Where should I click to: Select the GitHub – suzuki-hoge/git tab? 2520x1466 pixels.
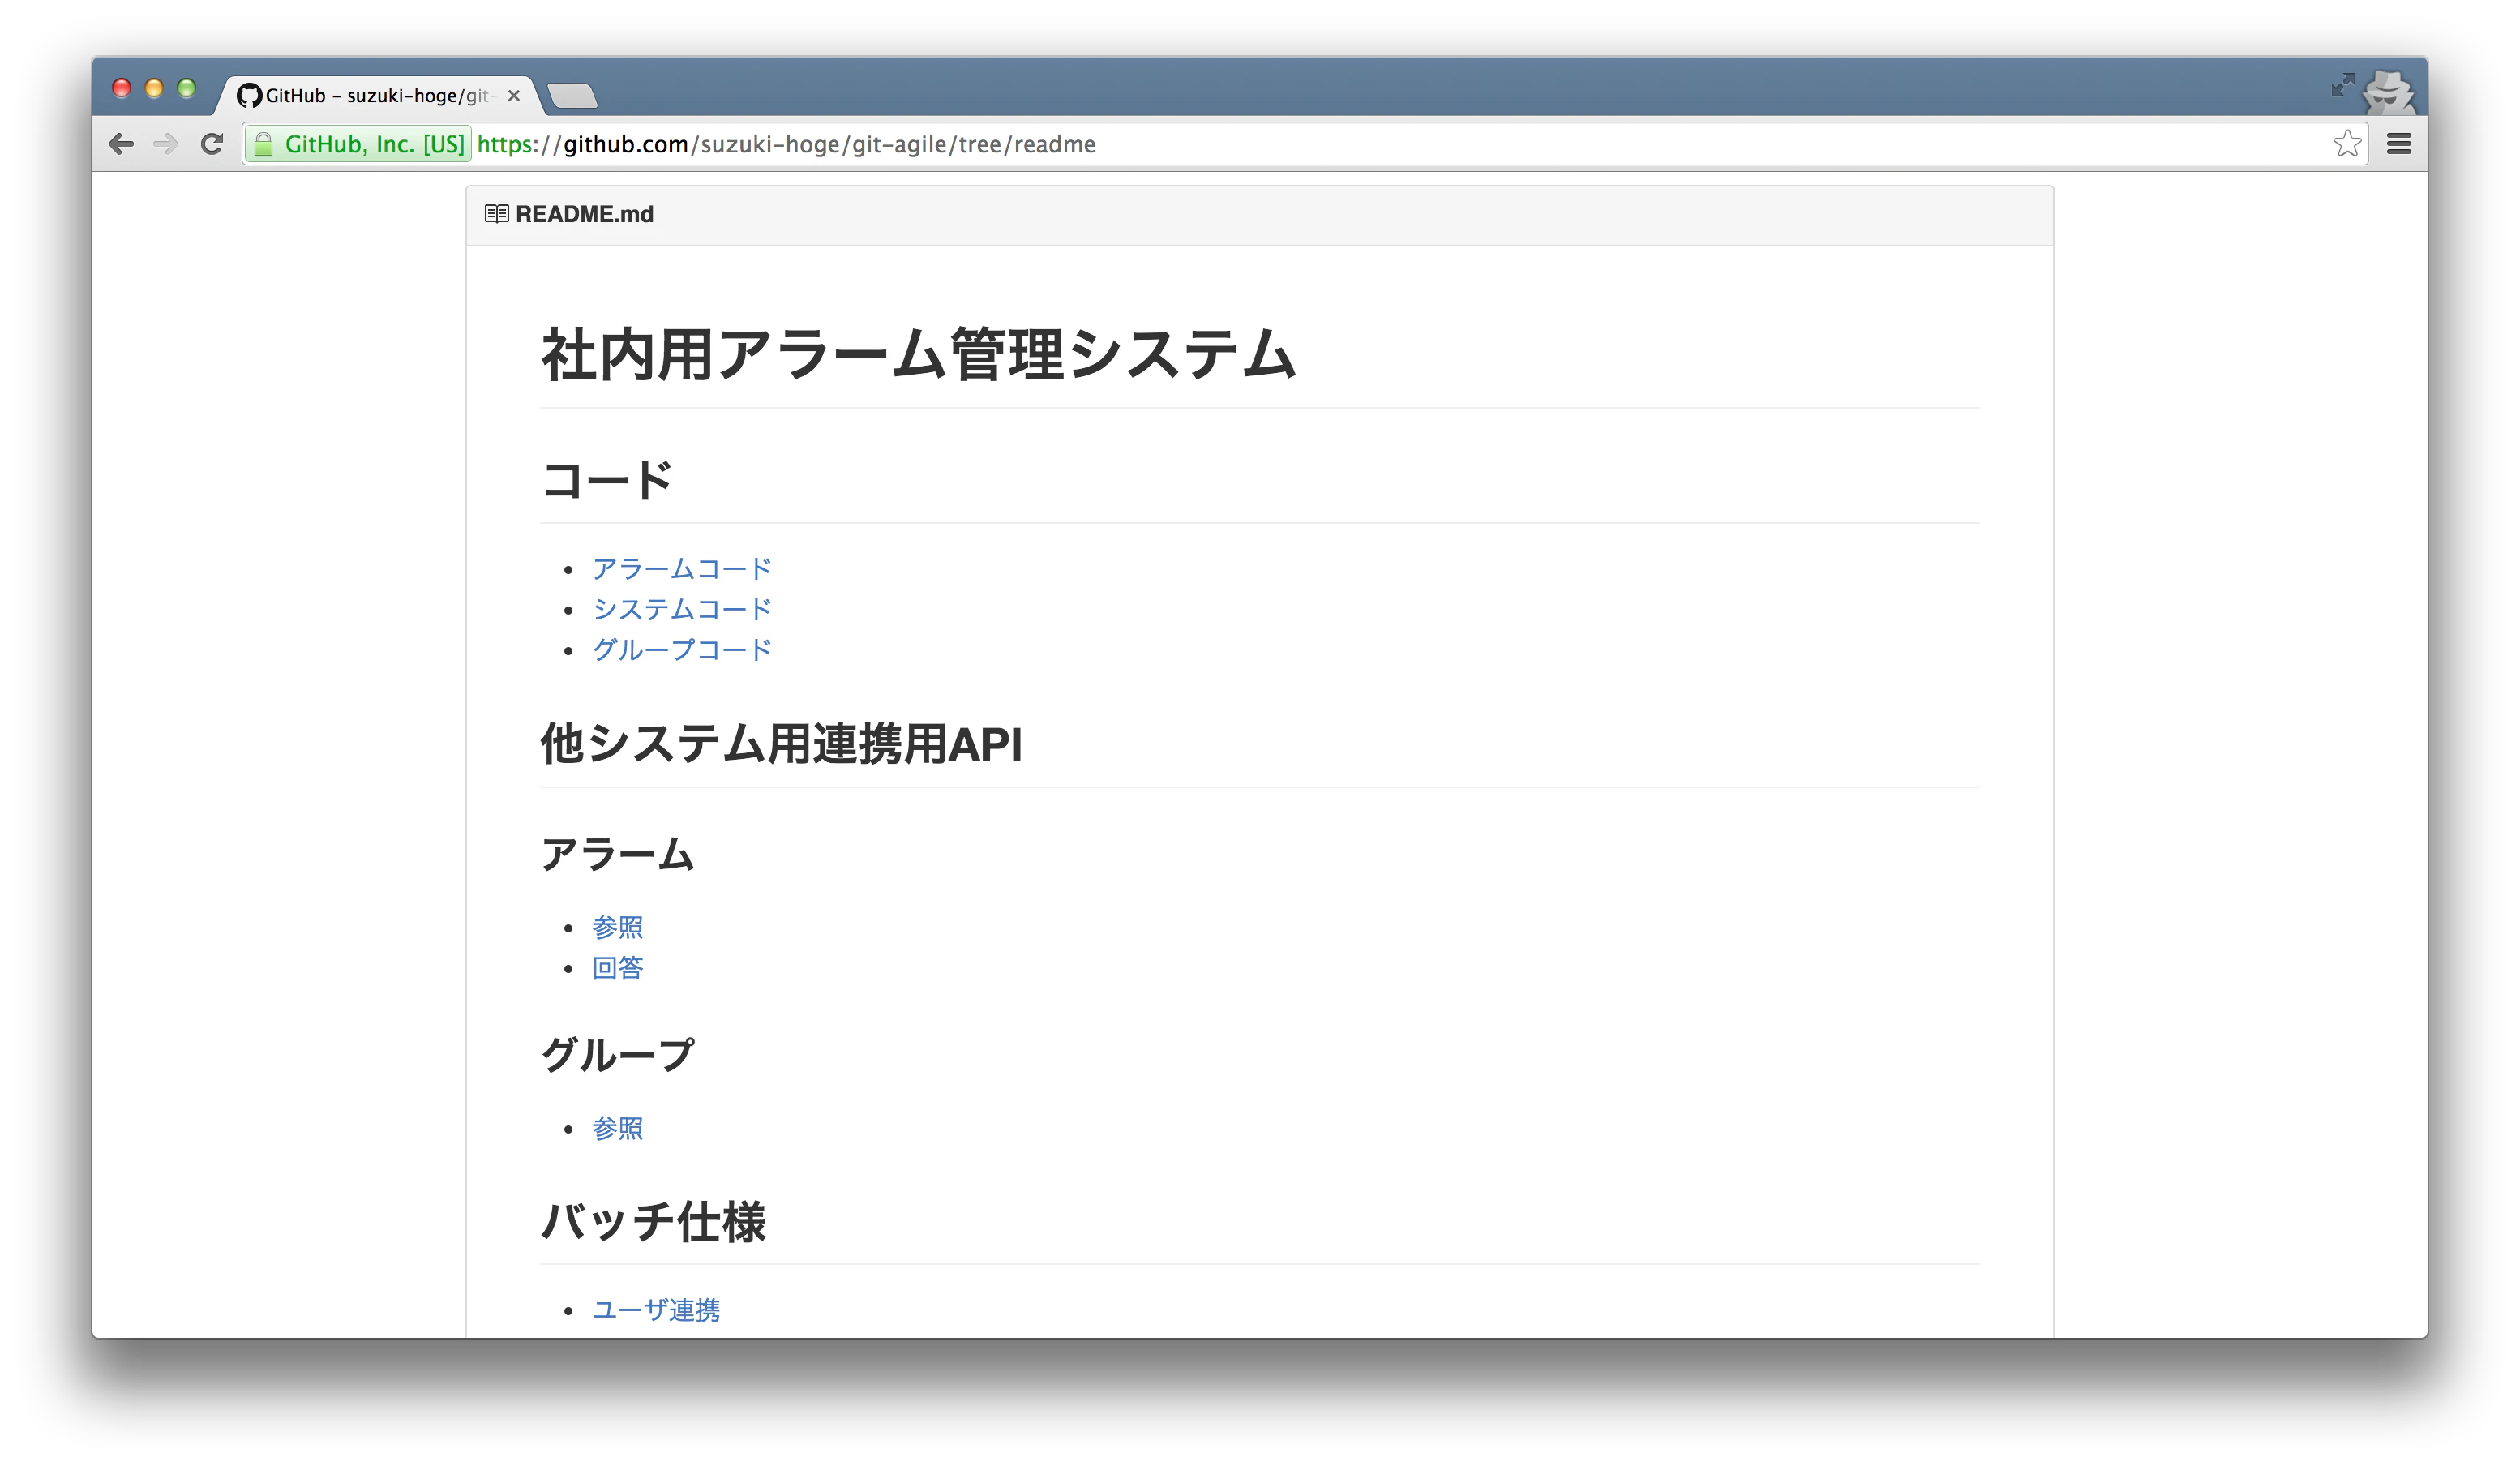tap(377, 96)
